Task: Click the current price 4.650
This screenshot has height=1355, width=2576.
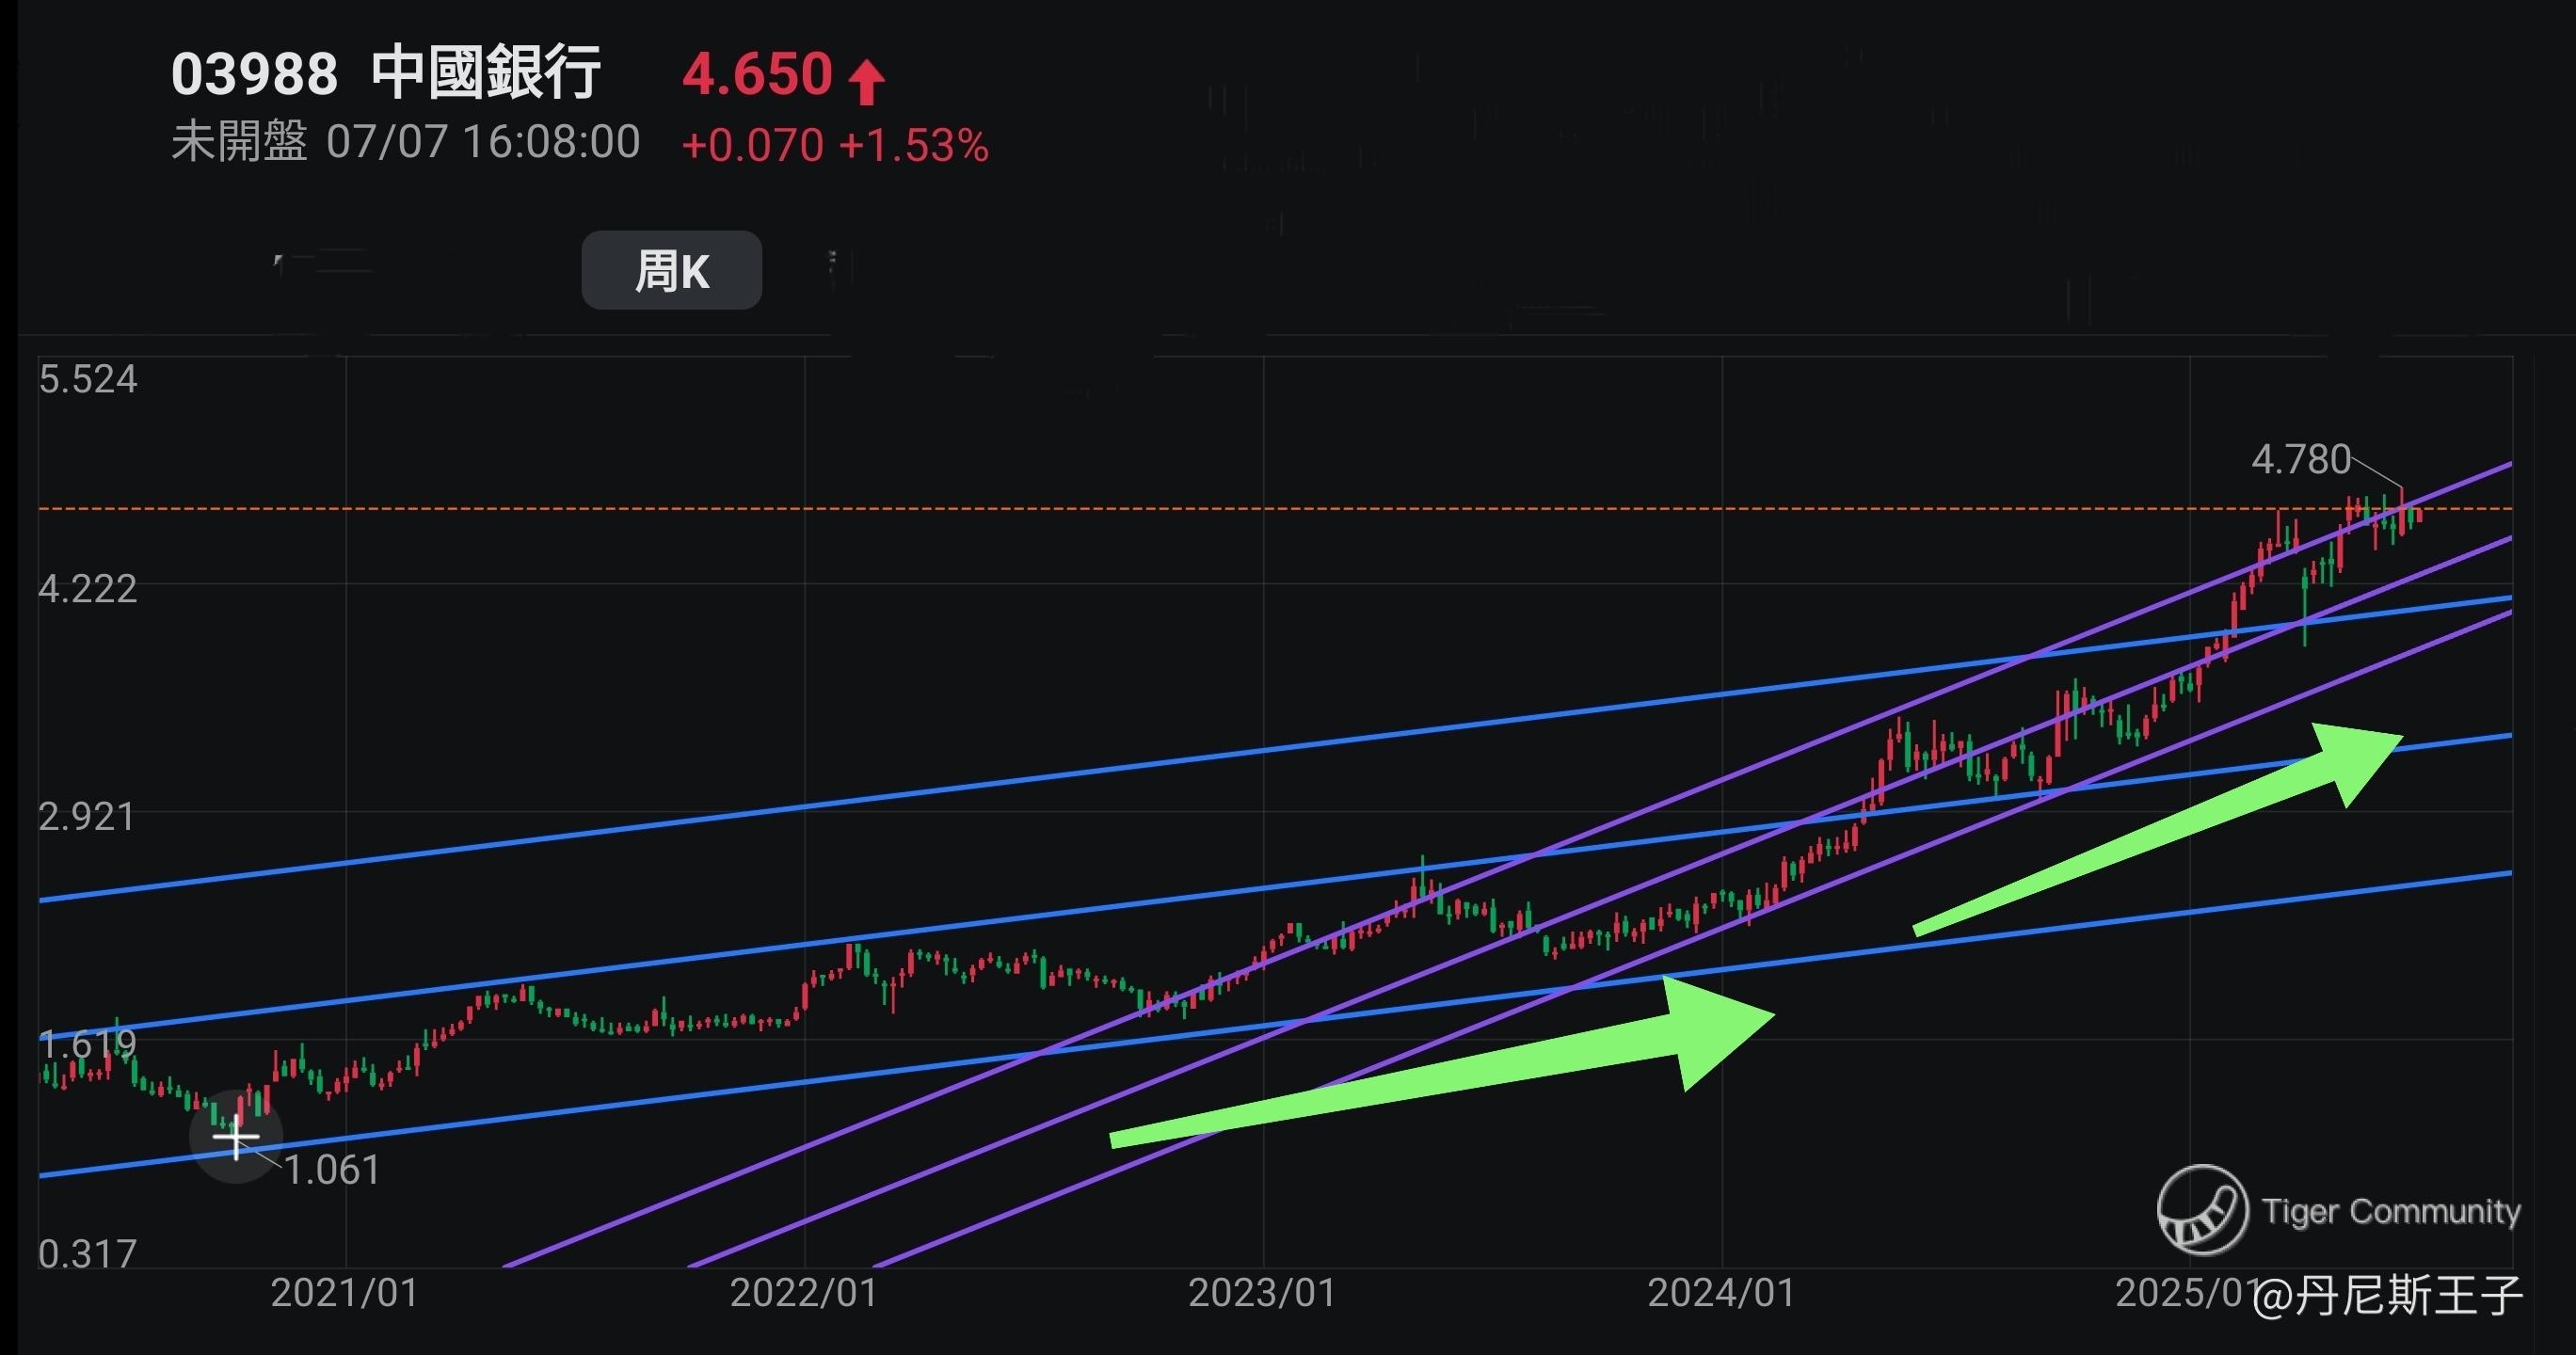Action: click(757, 74)
